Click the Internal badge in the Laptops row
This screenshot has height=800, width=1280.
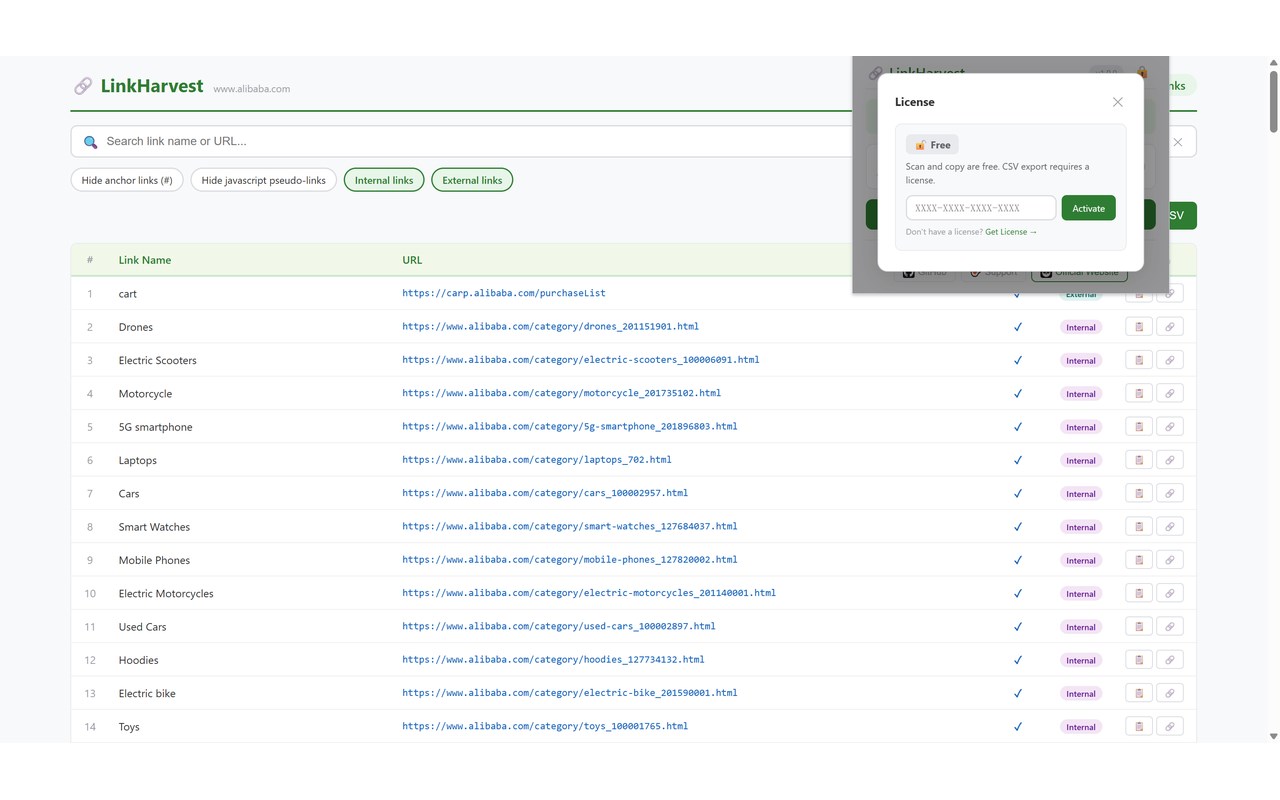(x=1081, y=460)
